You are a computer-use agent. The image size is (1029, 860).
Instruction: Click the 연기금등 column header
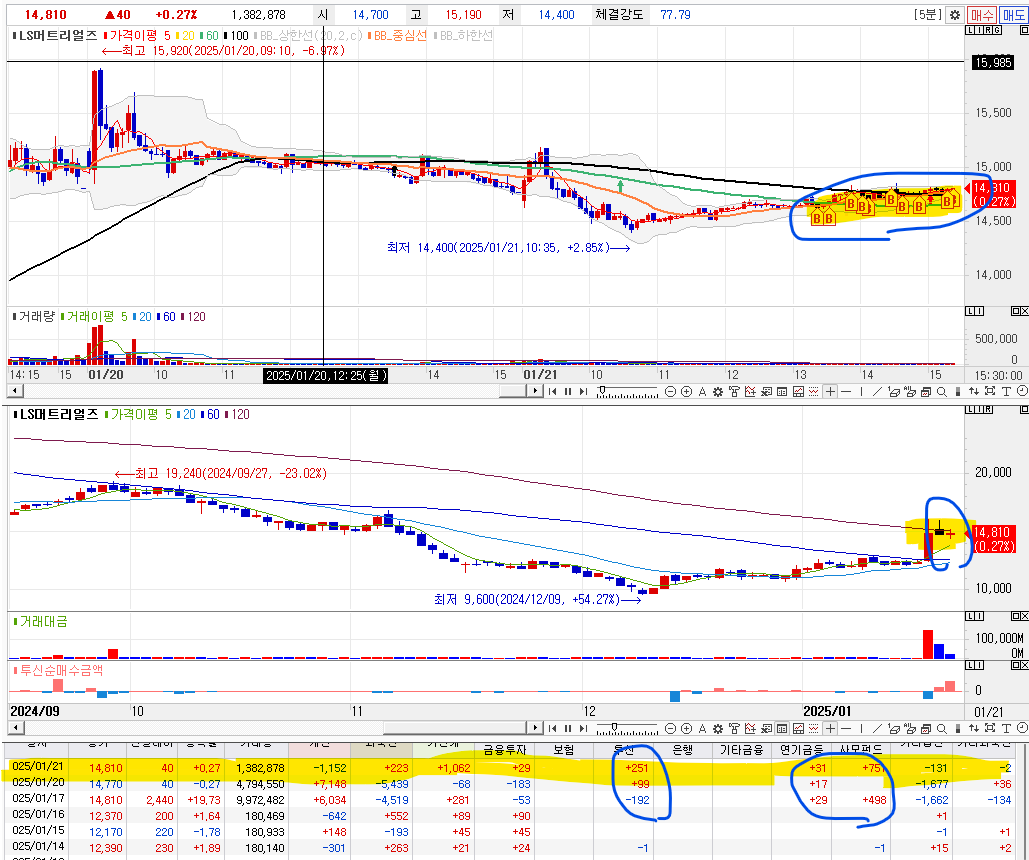click(801, 749)
